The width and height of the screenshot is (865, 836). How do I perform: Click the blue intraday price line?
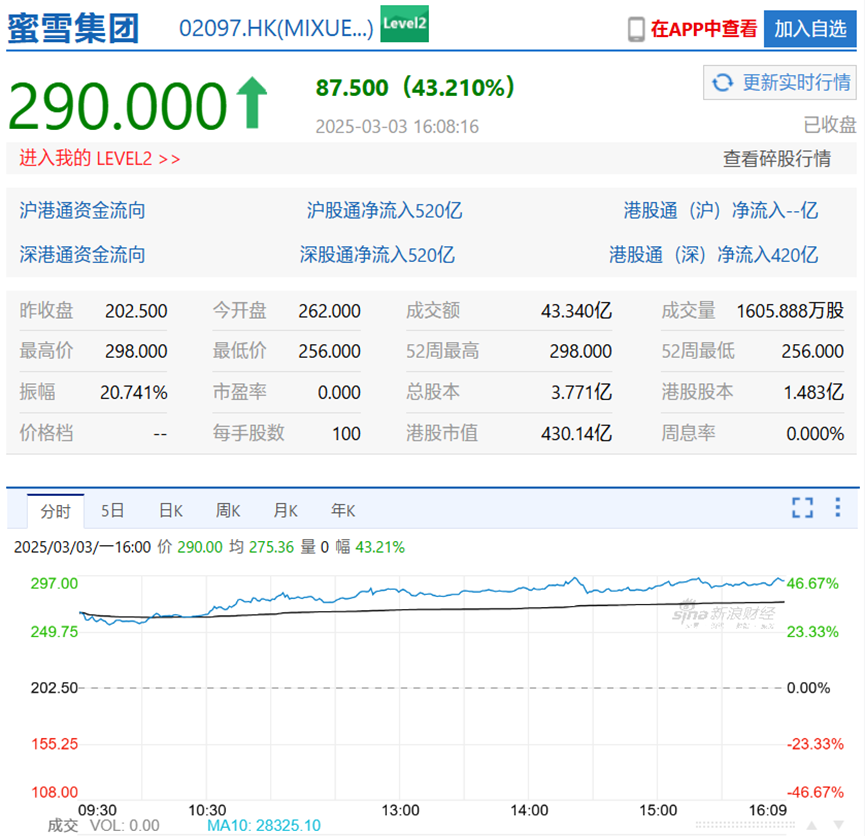(431, 594)
